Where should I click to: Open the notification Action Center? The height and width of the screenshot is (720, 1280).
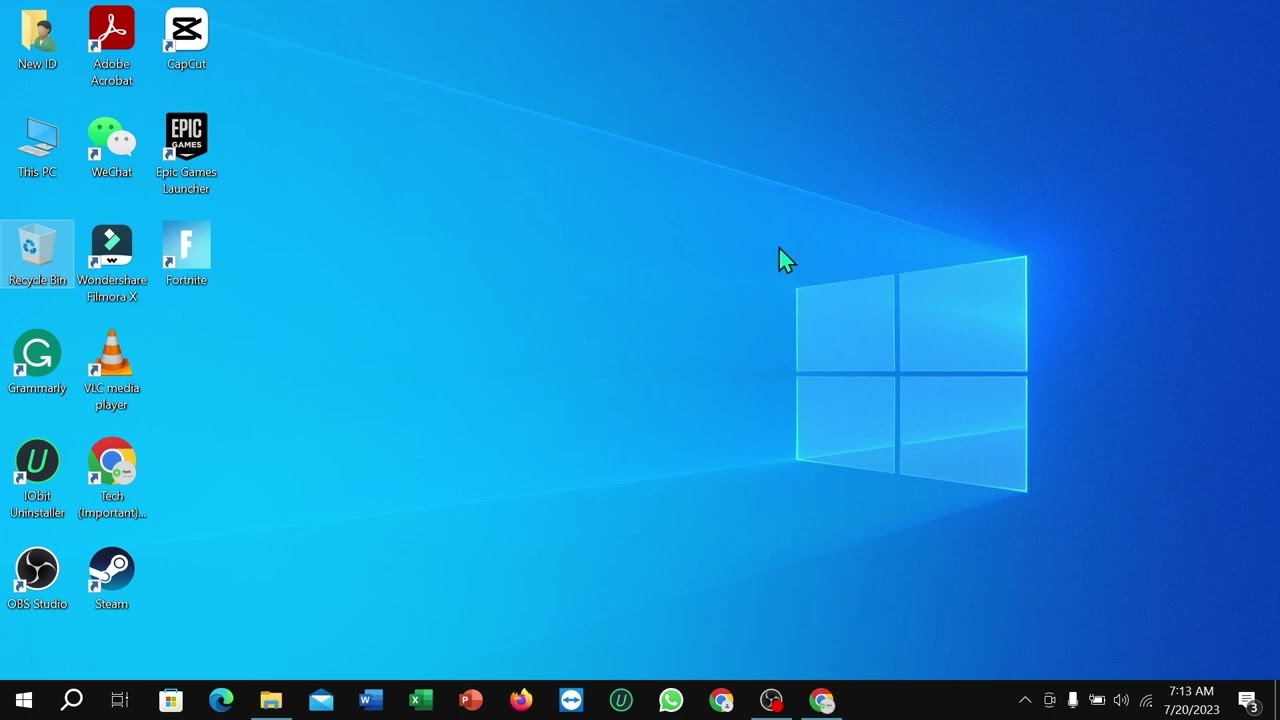pos(1248,700)
